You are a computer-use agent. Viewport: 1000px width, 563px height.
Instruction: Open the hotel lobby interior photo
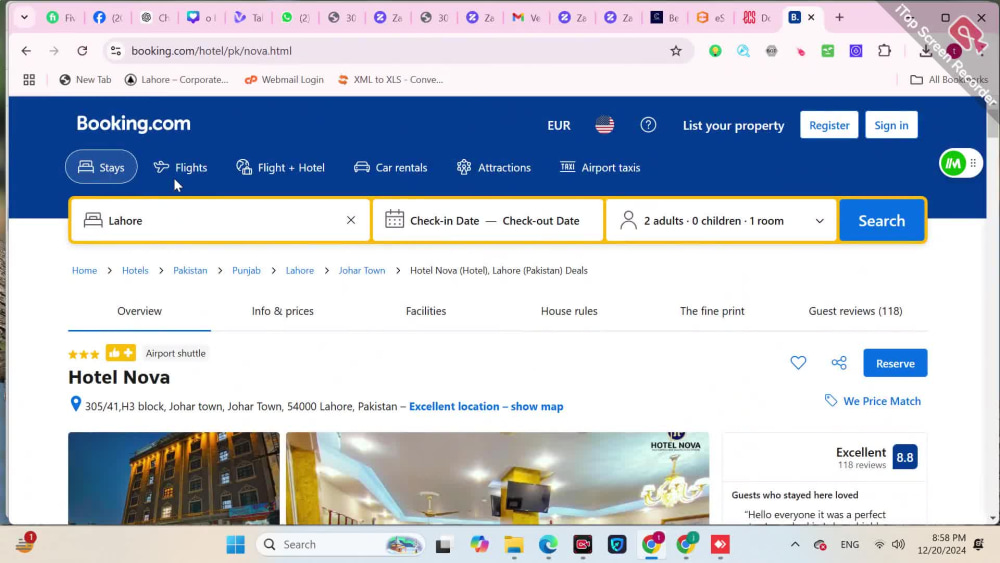pyautogui.click(x=497, y=478)
